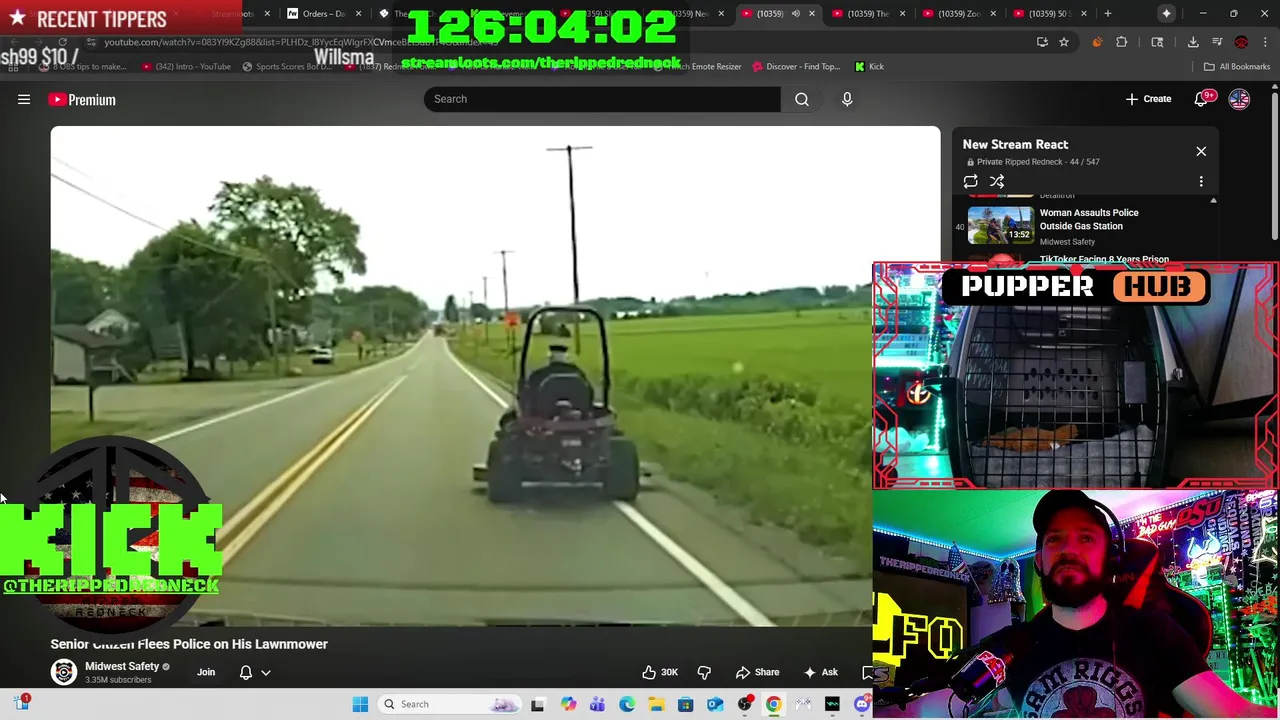1280x720 pixels.
Task: Open the Widgets icon on taskbar
Action: point(22,703)
